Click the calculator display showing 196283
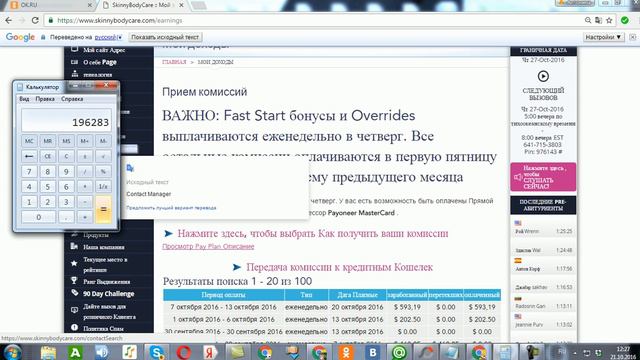Image resolution: width=640 pixels, height=360 pixels. tap(66, 120)
